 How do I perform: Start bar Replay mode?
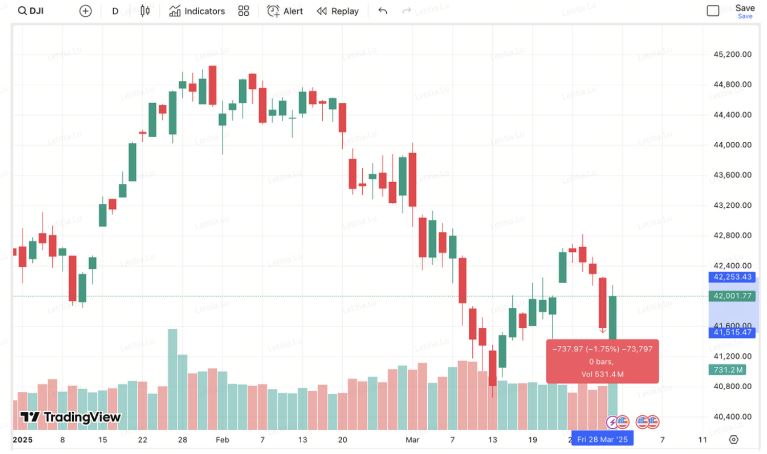(337, 11)
